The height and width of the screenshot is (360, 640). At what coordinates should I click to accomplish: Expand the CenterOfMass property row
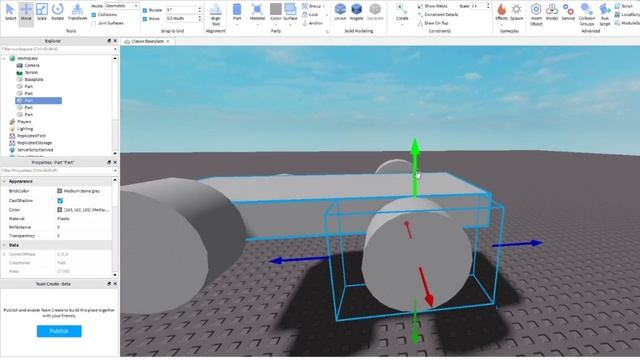(4, 254)
